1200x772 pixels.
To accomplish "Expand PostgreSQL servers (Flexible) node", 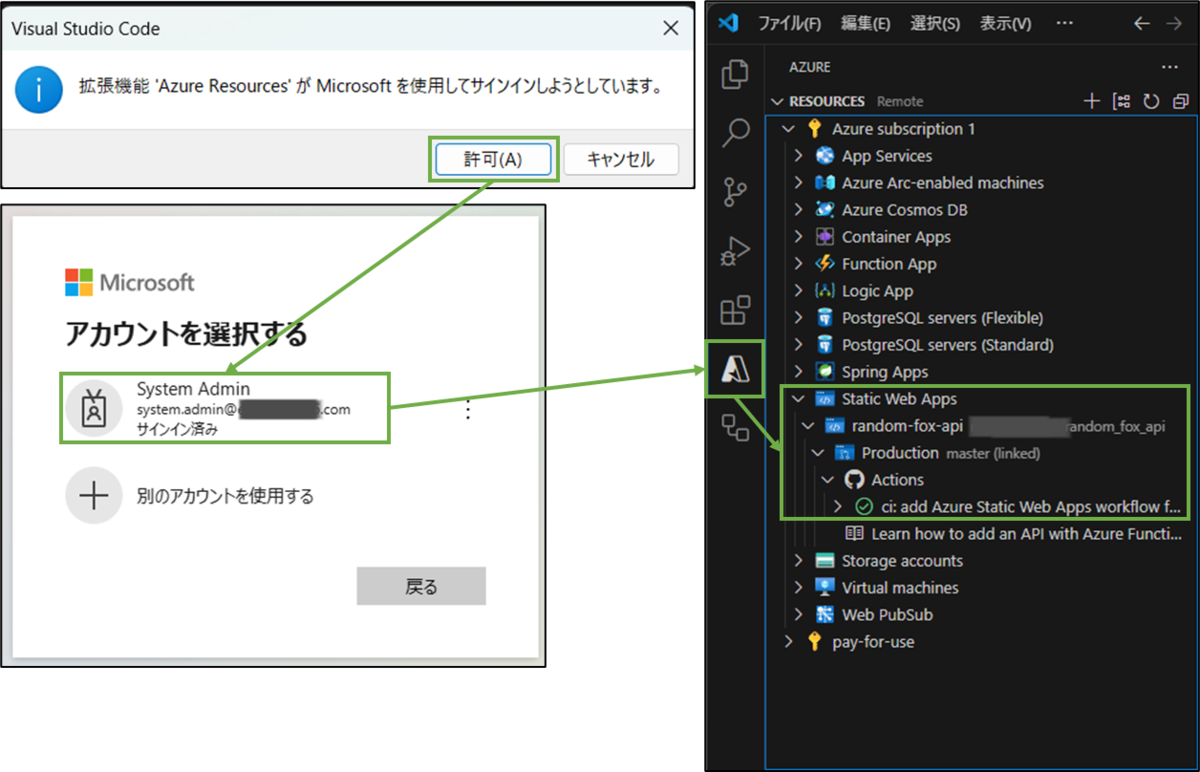I will [x=798, y=318].
